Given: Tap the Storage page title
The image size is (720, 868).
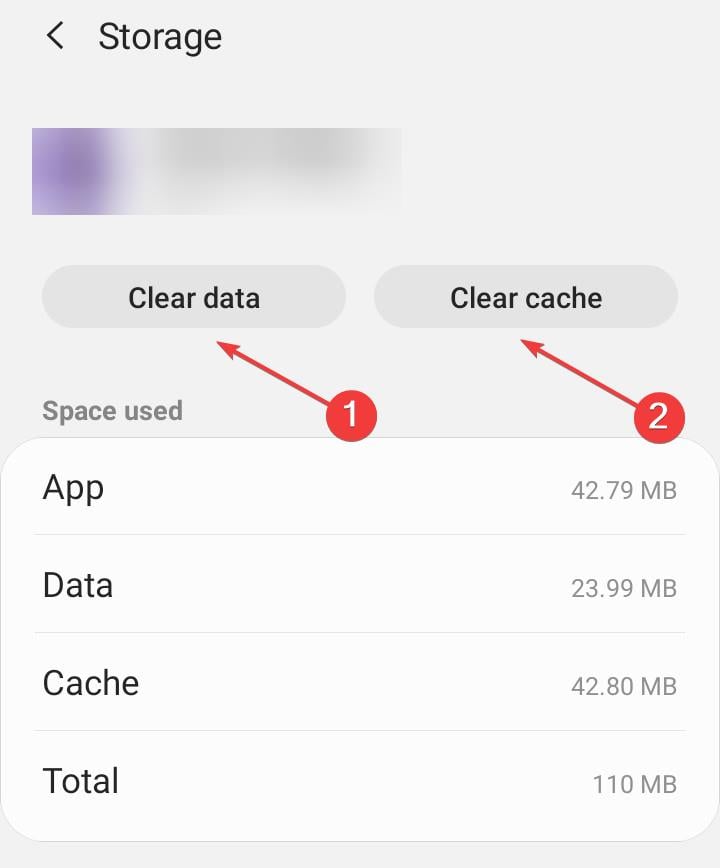Looking at the screenshot, I should 160,37.
